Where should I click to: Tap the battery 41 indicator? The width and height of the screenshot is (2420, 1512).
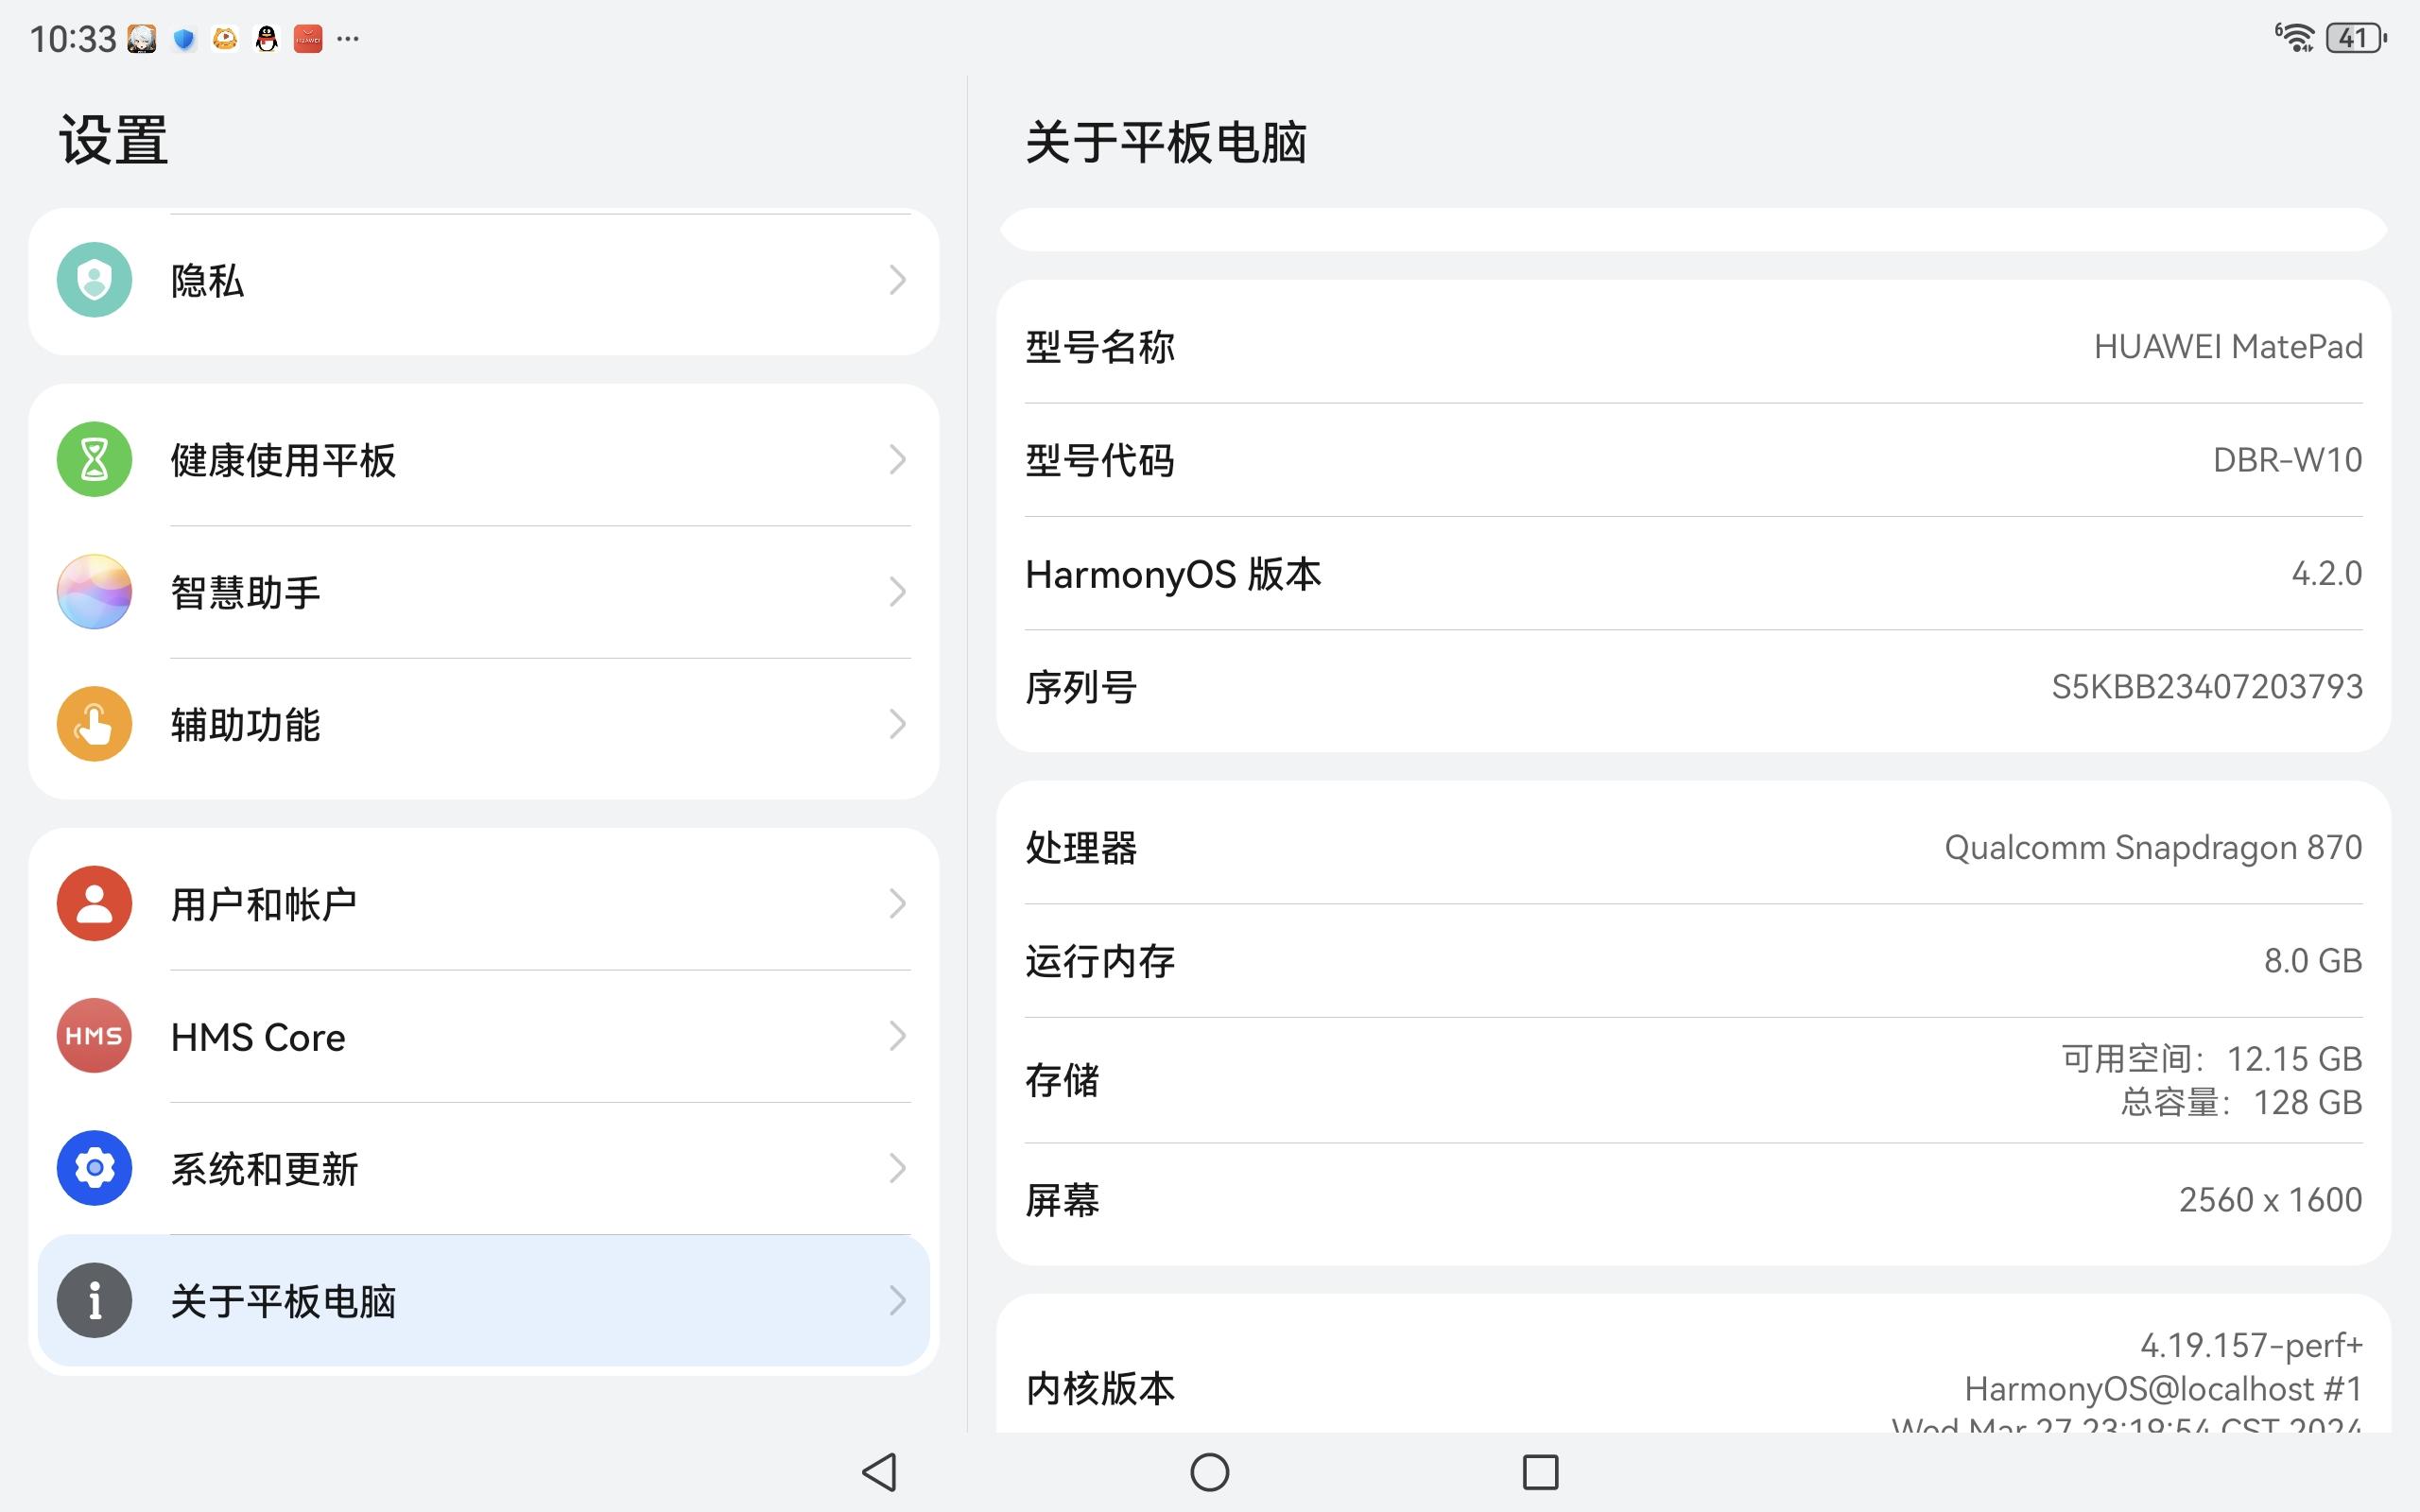[x=2356, y=38]
